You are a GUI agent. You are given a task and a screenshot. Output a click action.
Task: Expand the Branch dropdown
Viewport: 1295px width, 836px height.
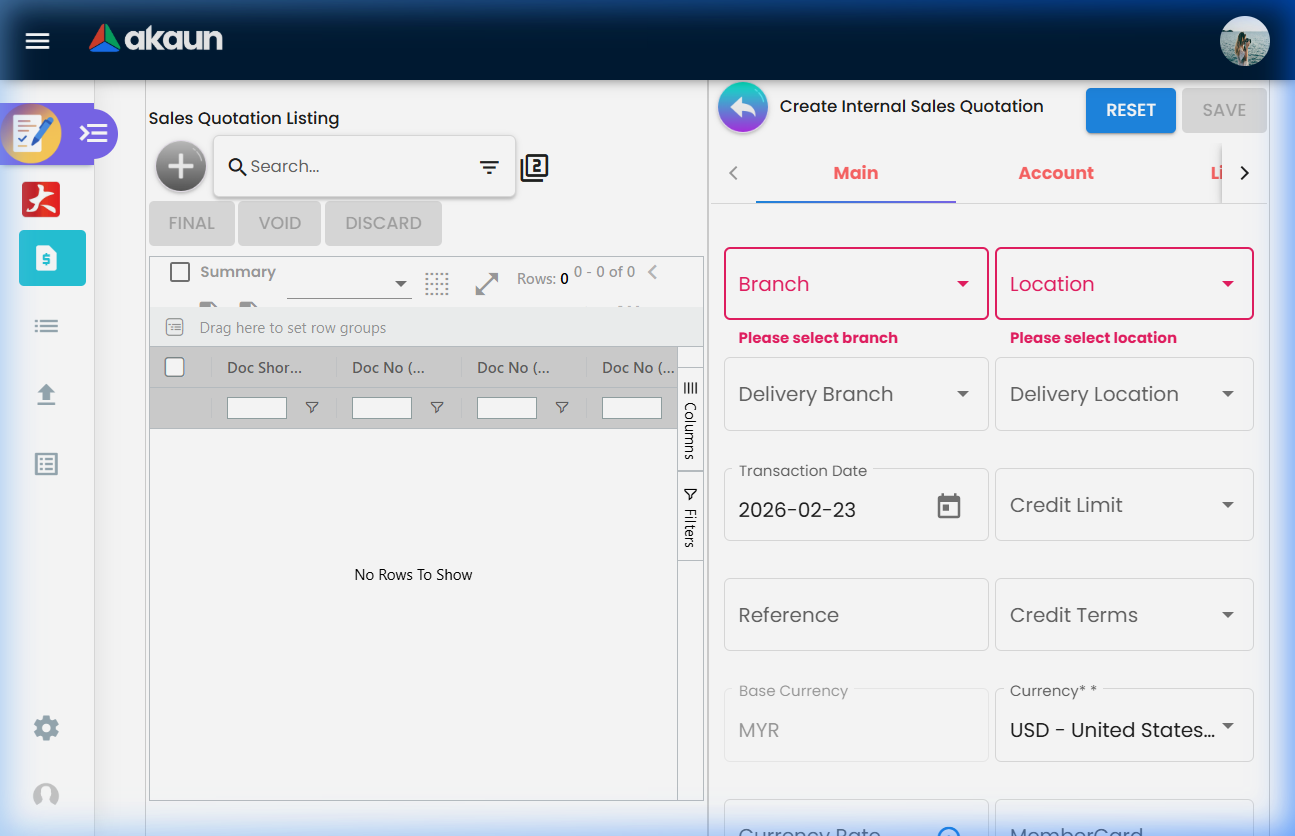855,283
